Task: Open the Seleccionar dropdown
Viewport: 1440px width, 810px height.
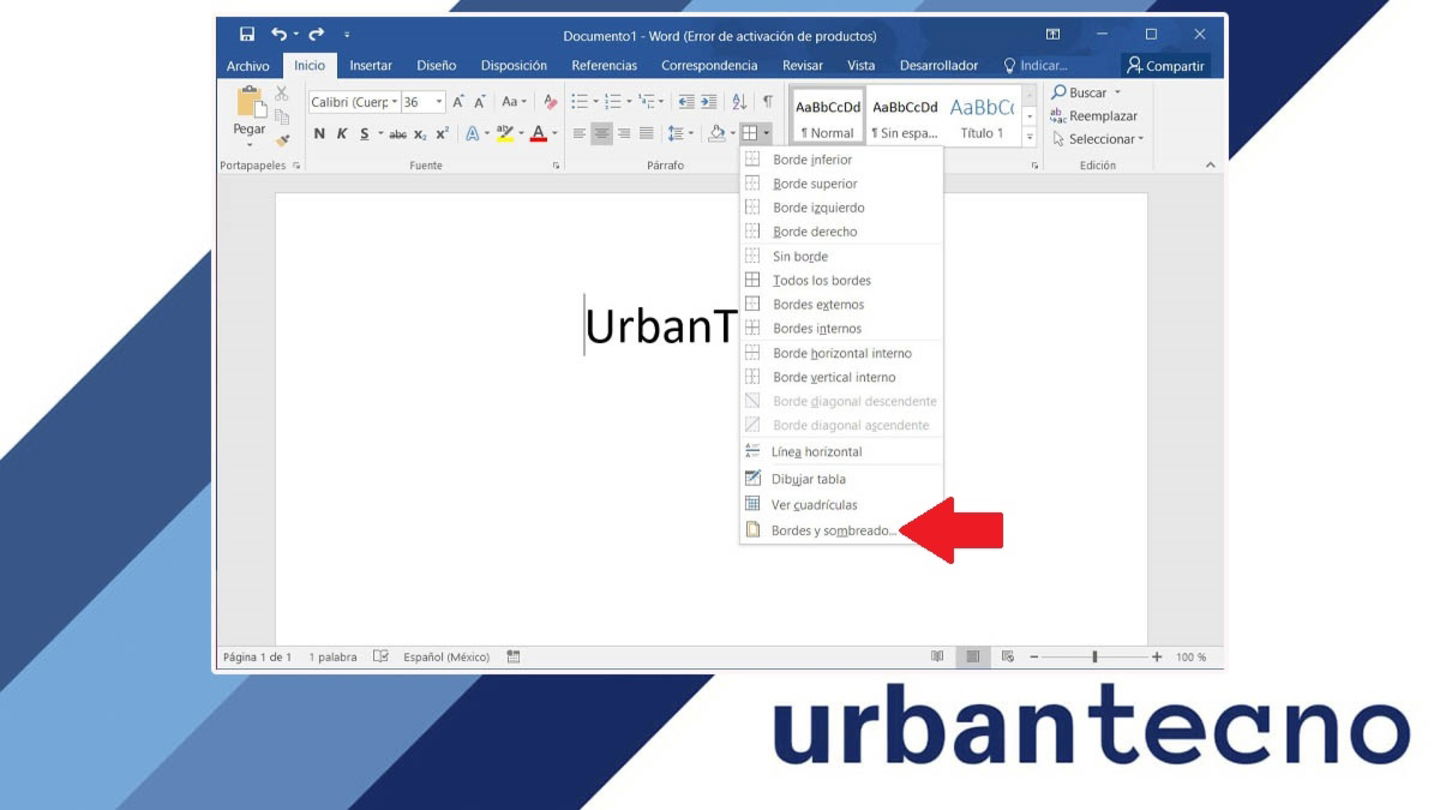Action: (1098, 139)
